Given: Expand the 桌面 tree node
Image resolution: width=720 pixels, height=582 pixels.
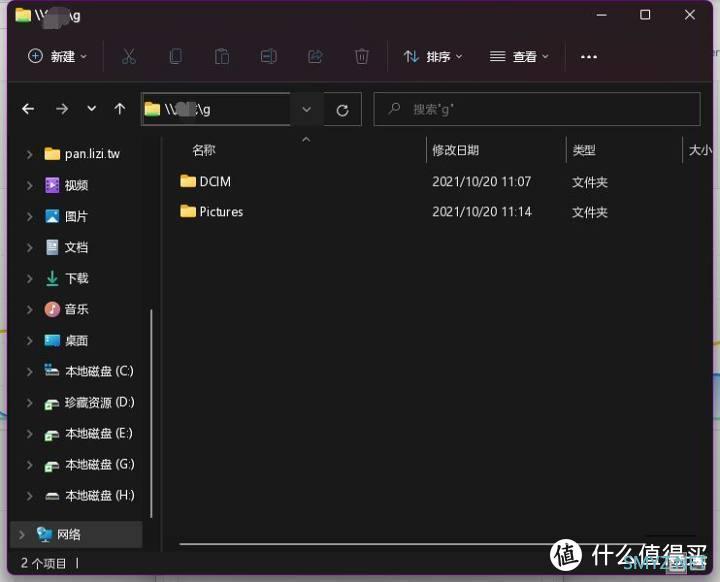Looking at the screenshot, I should pyautogui.click(x=29, y=341).
